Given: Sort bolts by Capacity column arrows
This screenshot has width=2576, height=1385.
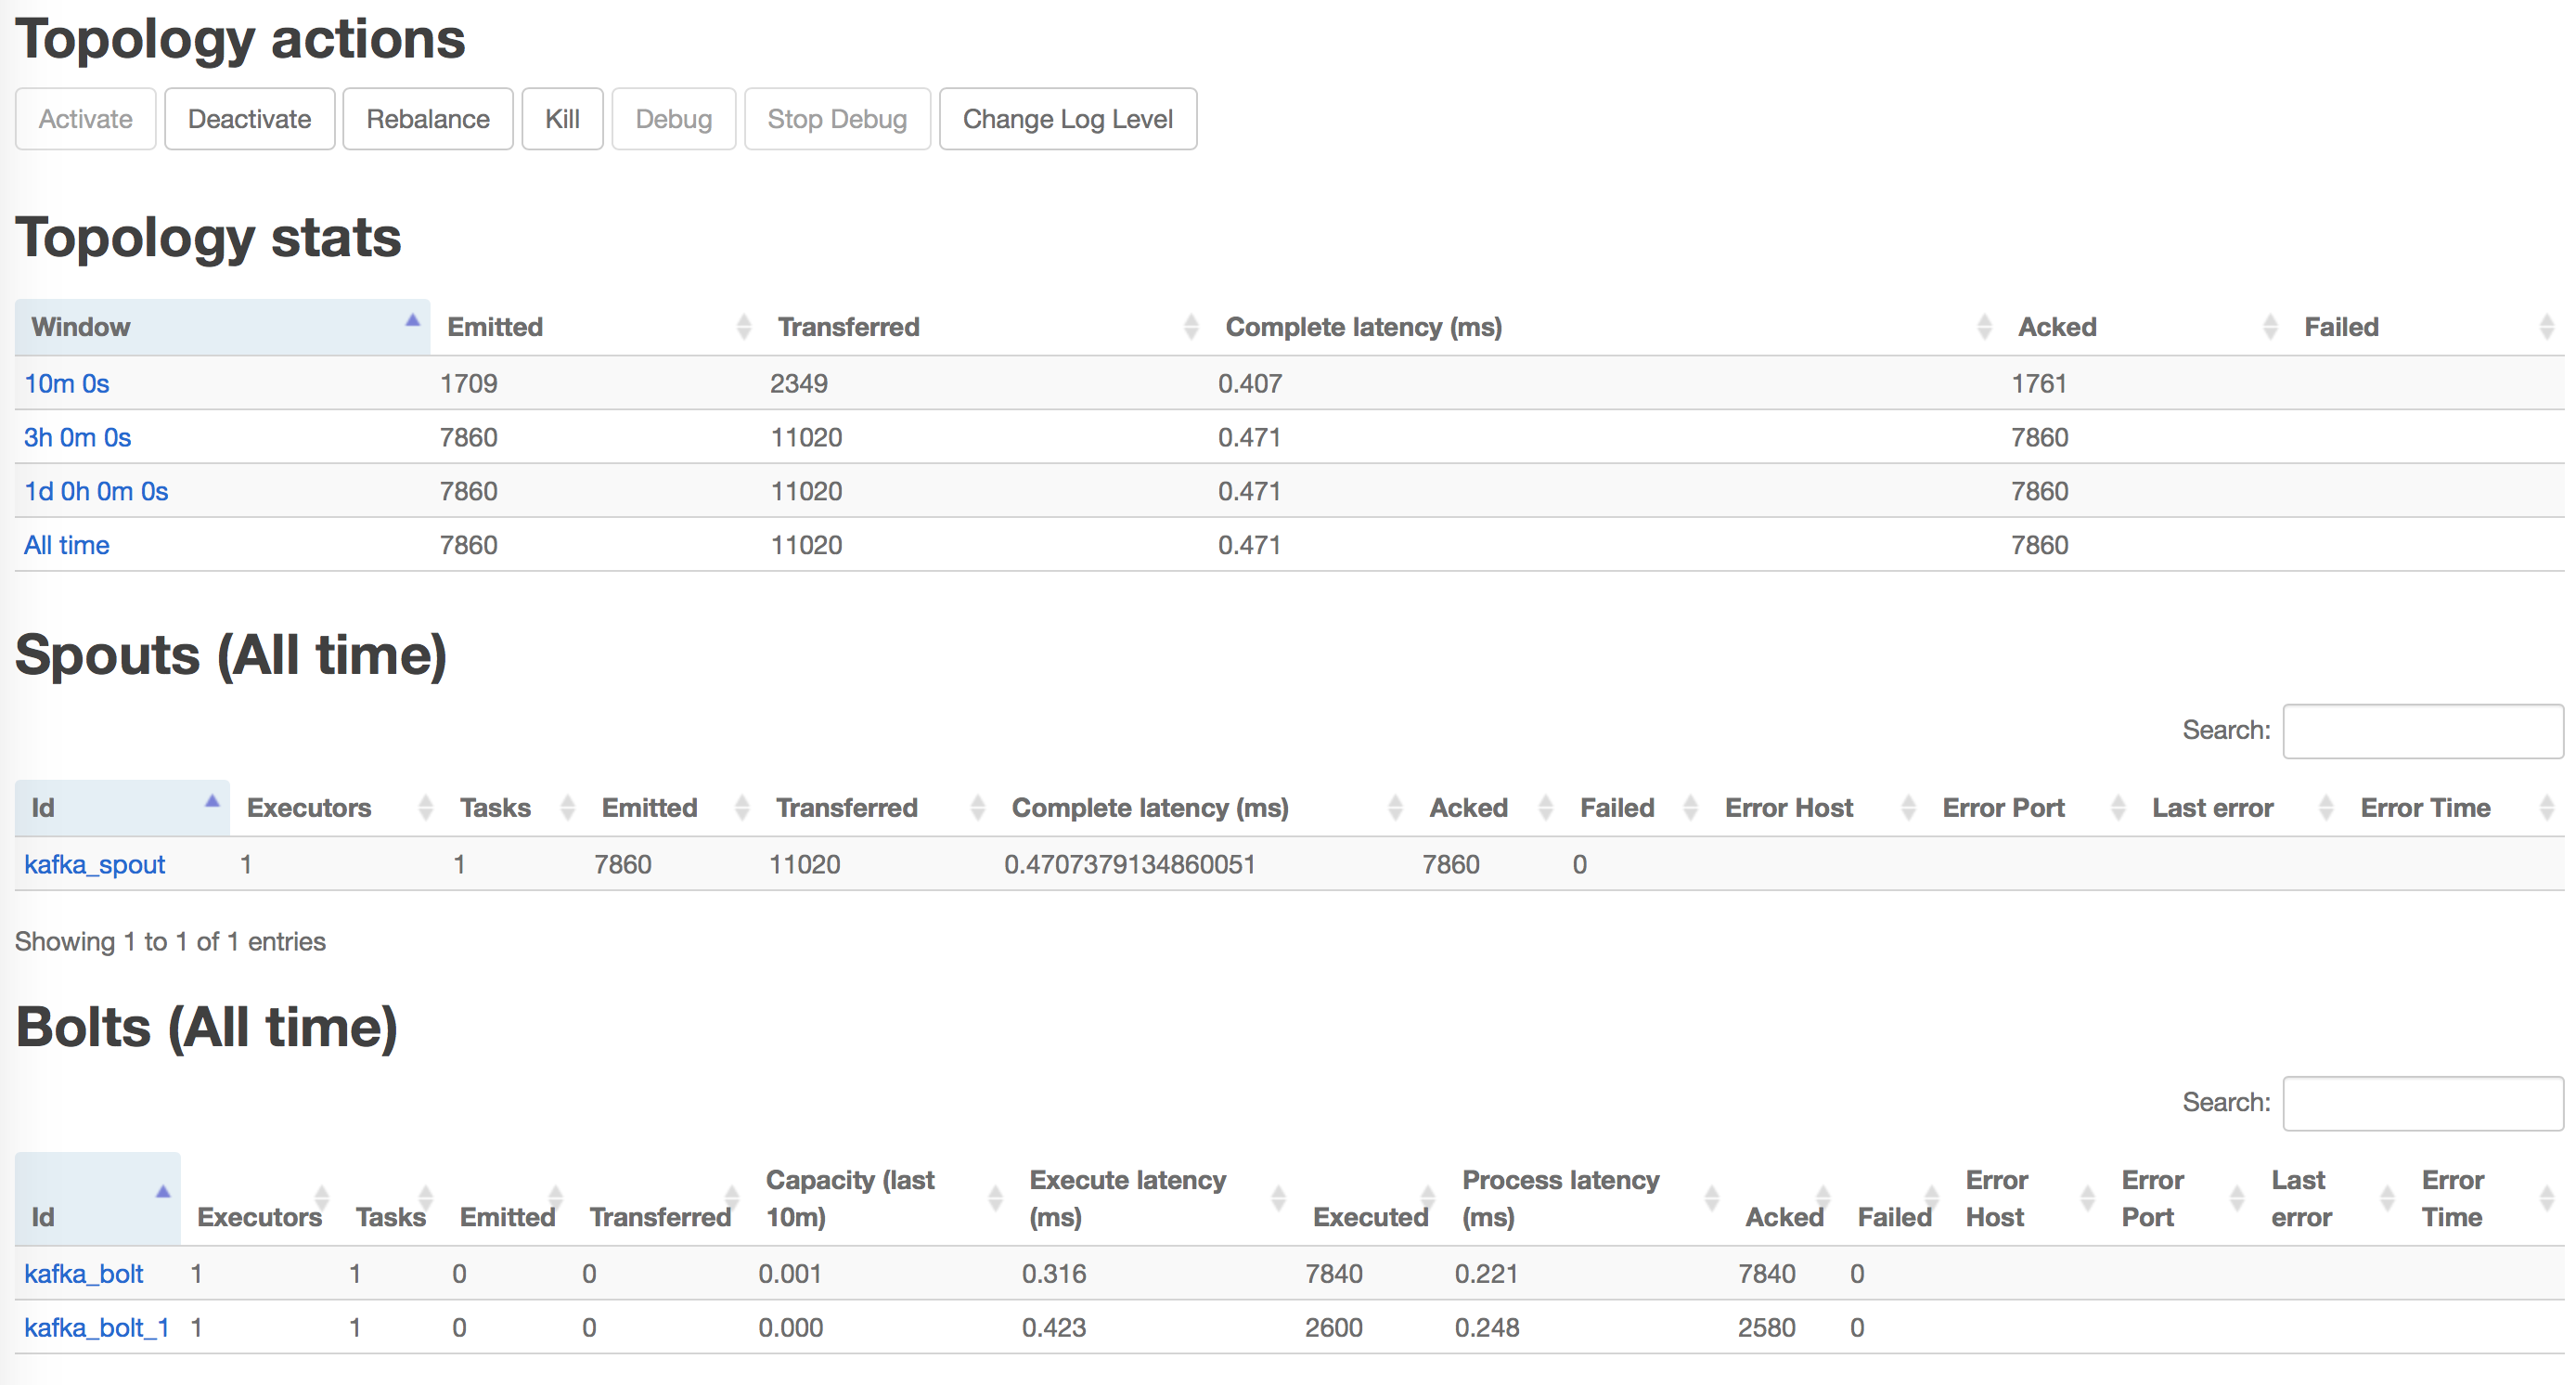Looking at the screenshot, I should 995,1198.
